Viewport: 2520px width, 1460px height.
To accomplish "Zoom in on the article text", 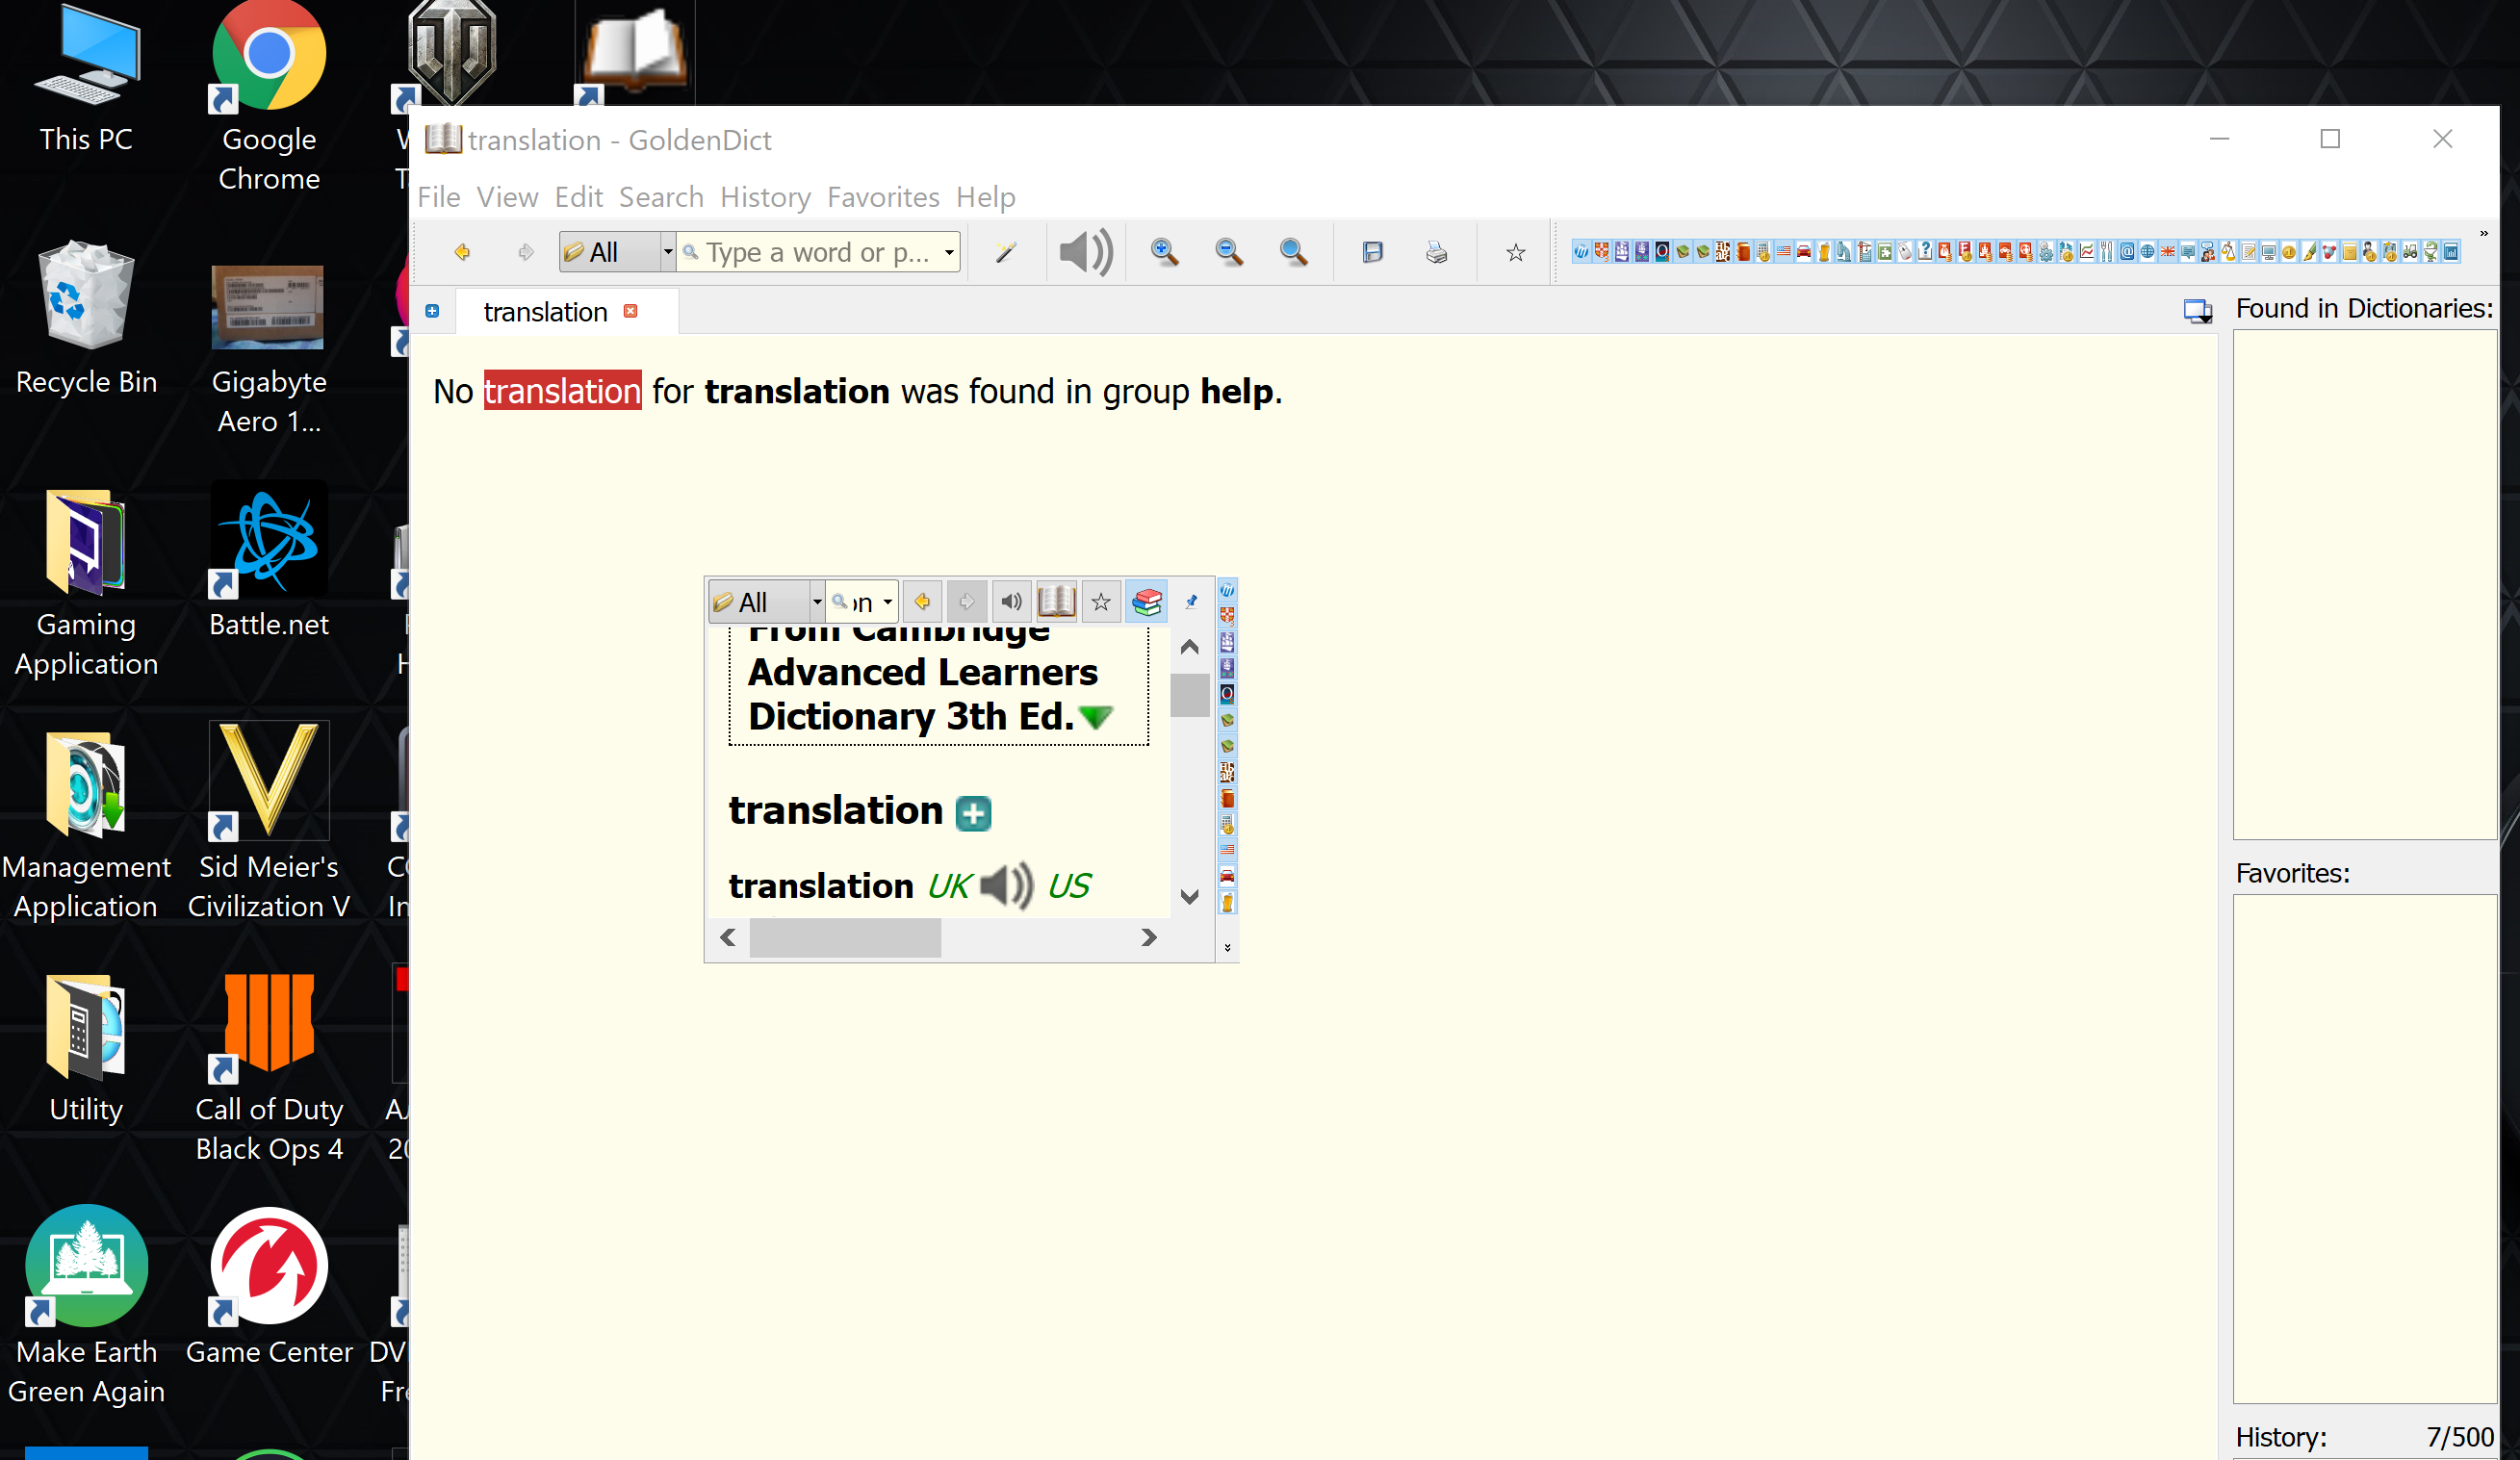I will pos(1164,252).
